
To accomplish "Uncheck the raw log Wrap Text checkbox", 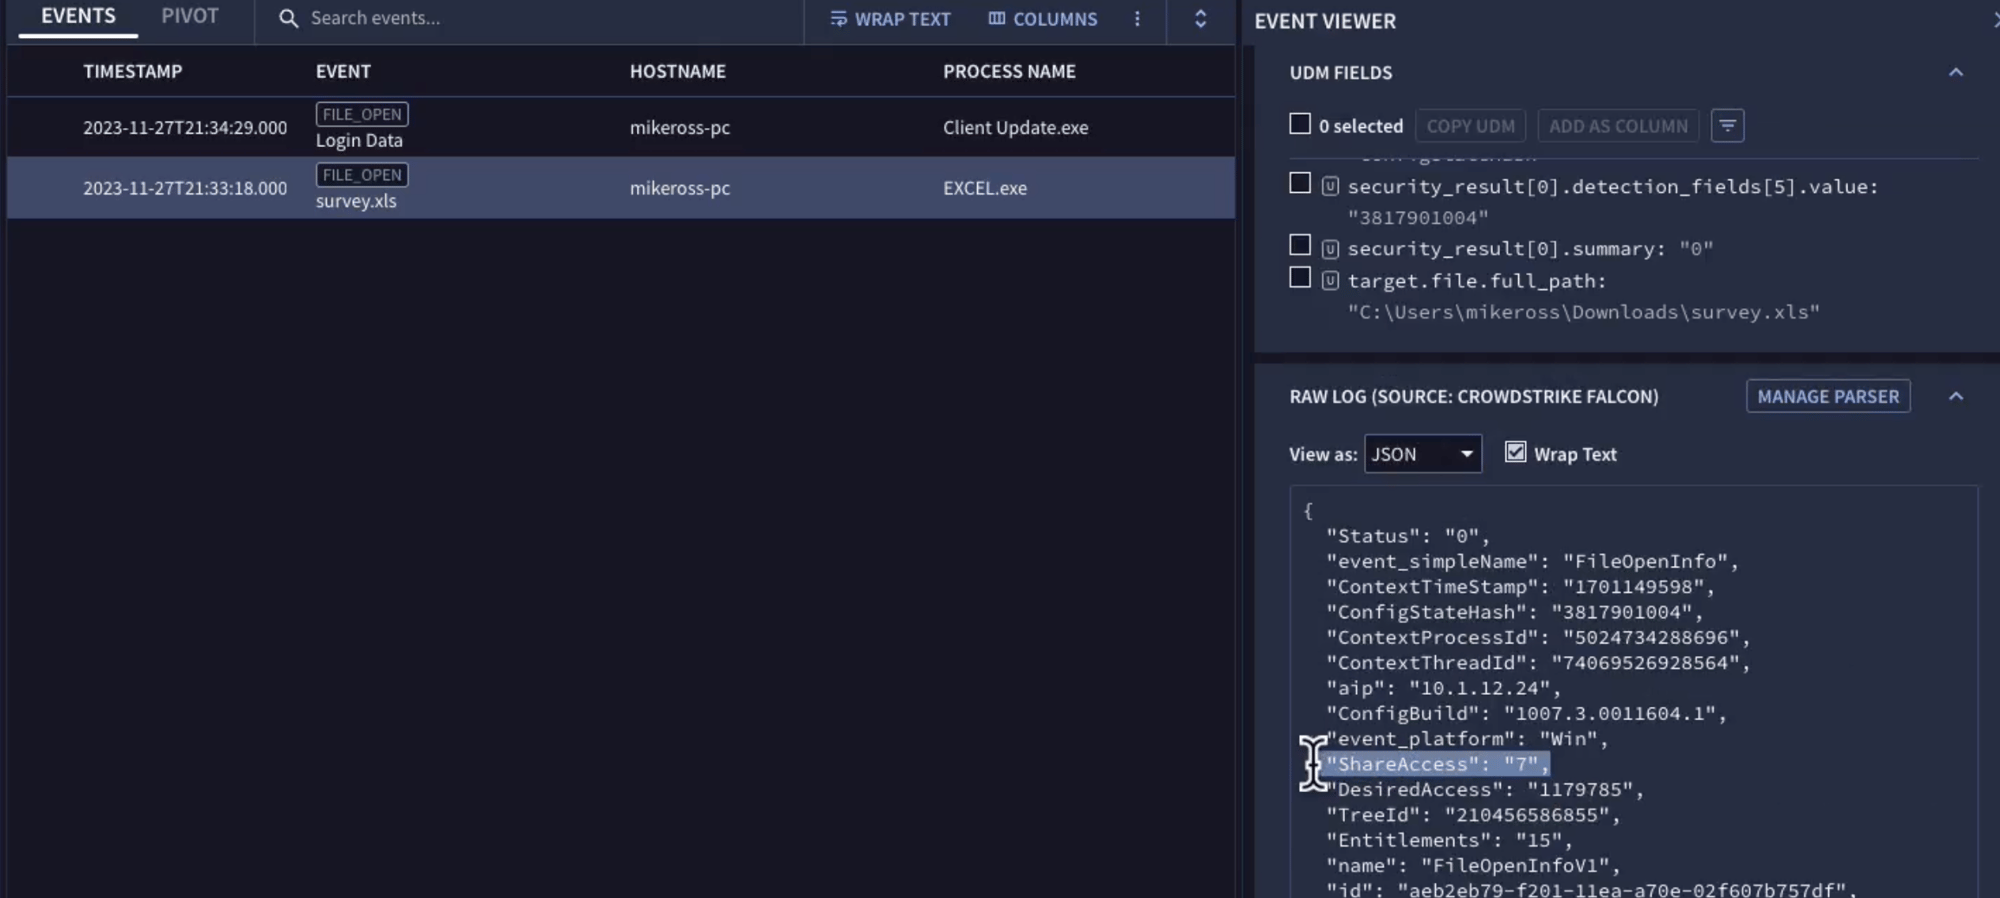I will tap(1515, 453).
